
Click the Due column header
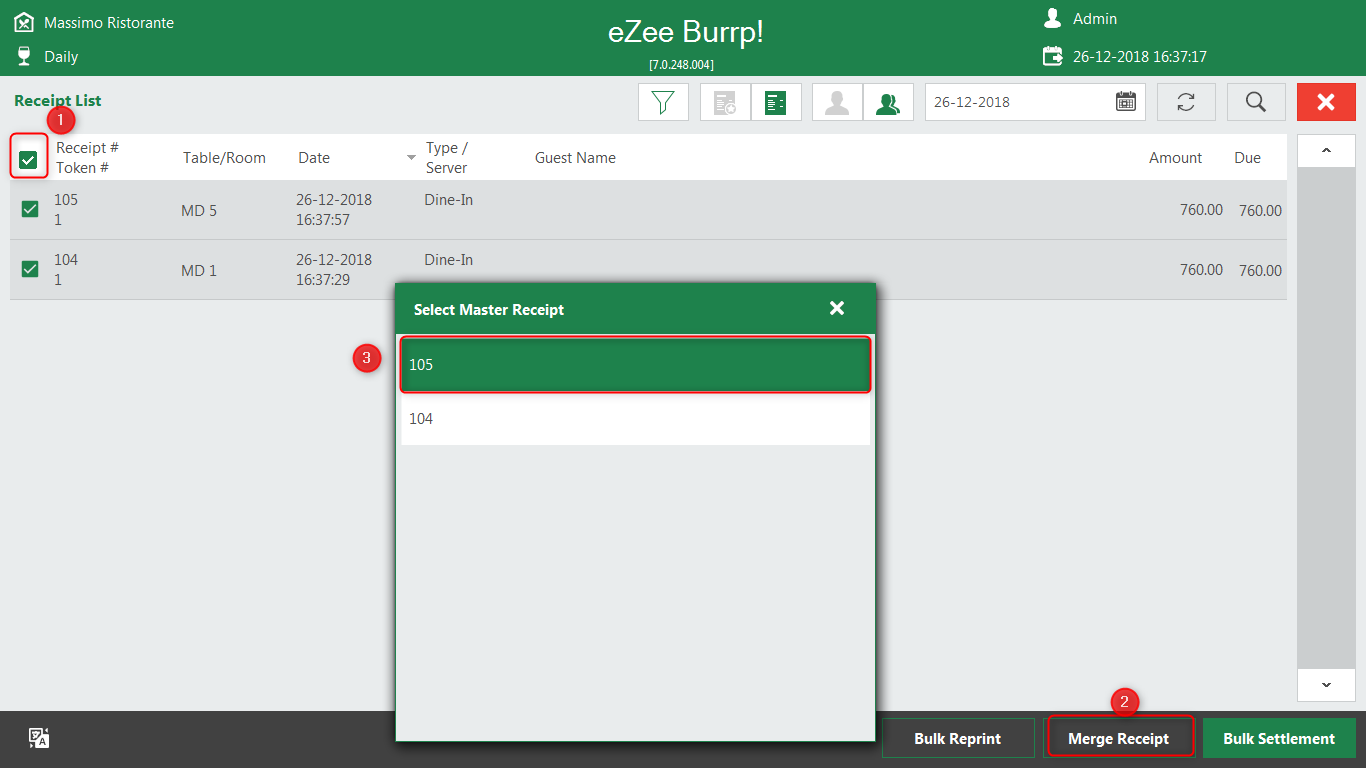1247,158
